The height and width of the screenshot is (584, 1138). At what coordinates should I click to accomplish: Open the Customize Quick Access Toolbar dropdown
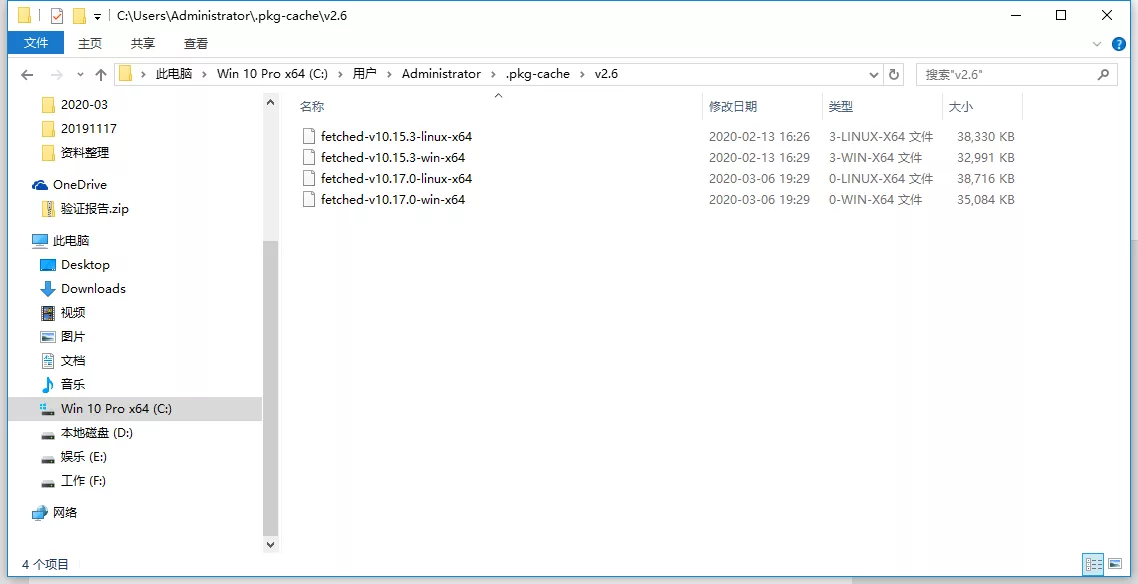pyautogui.click(x=97, y=16)
